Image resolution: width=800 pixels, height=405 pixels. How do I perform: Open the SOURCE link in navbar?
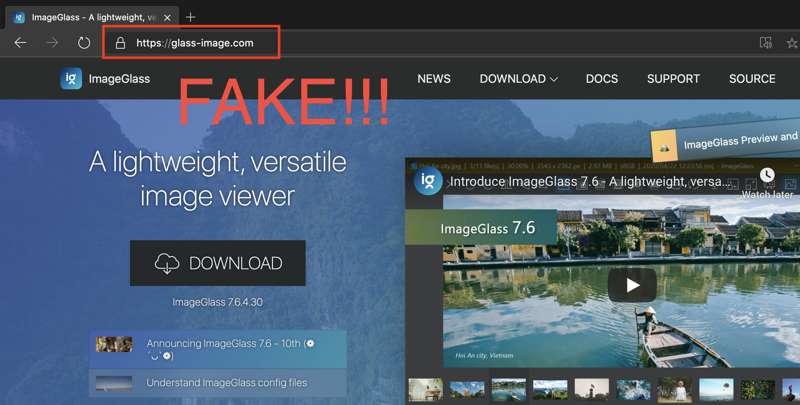click(x=752, y=79)
